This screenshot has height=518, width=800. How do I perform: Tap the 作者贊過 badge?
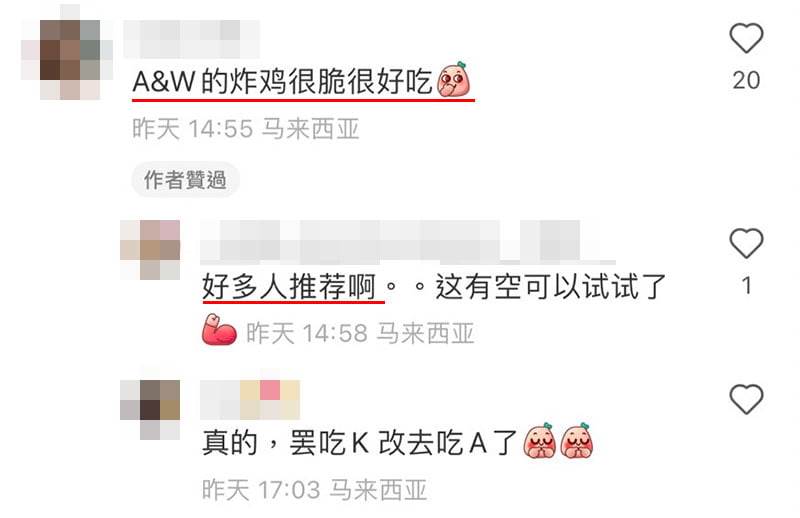[185, 180]
